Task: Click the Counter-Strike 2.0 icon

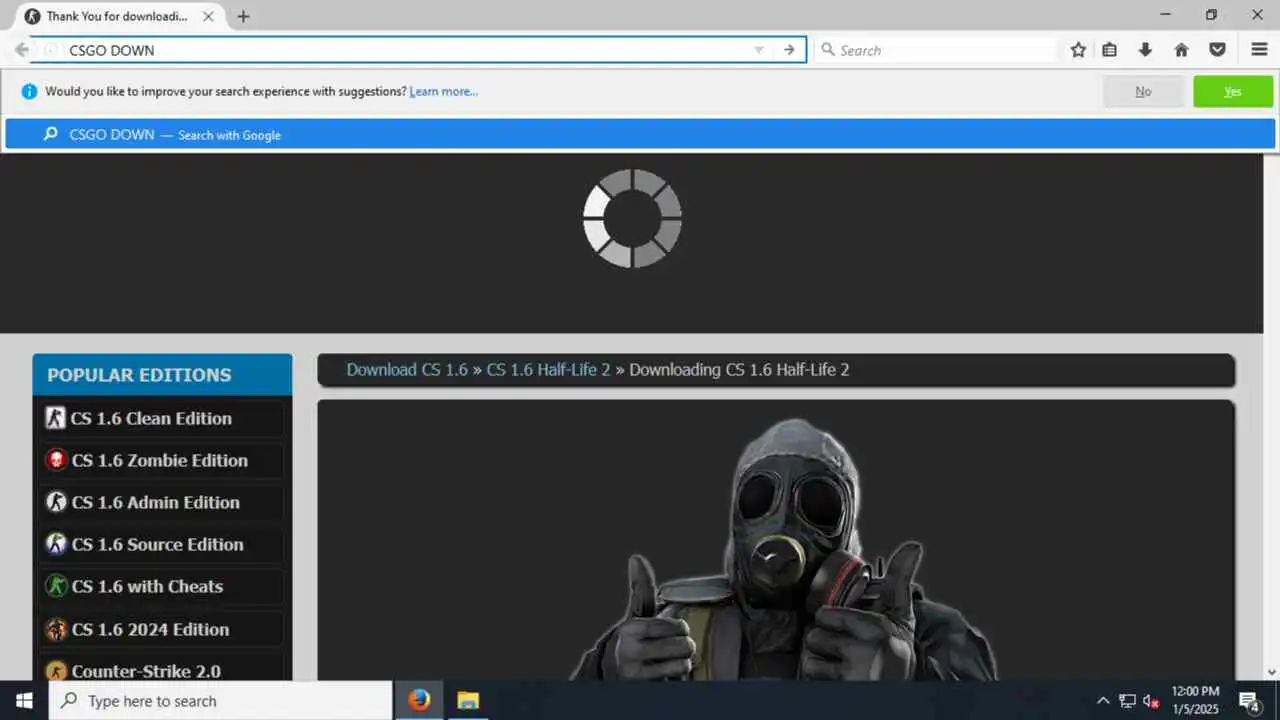Action: [56, 671]
